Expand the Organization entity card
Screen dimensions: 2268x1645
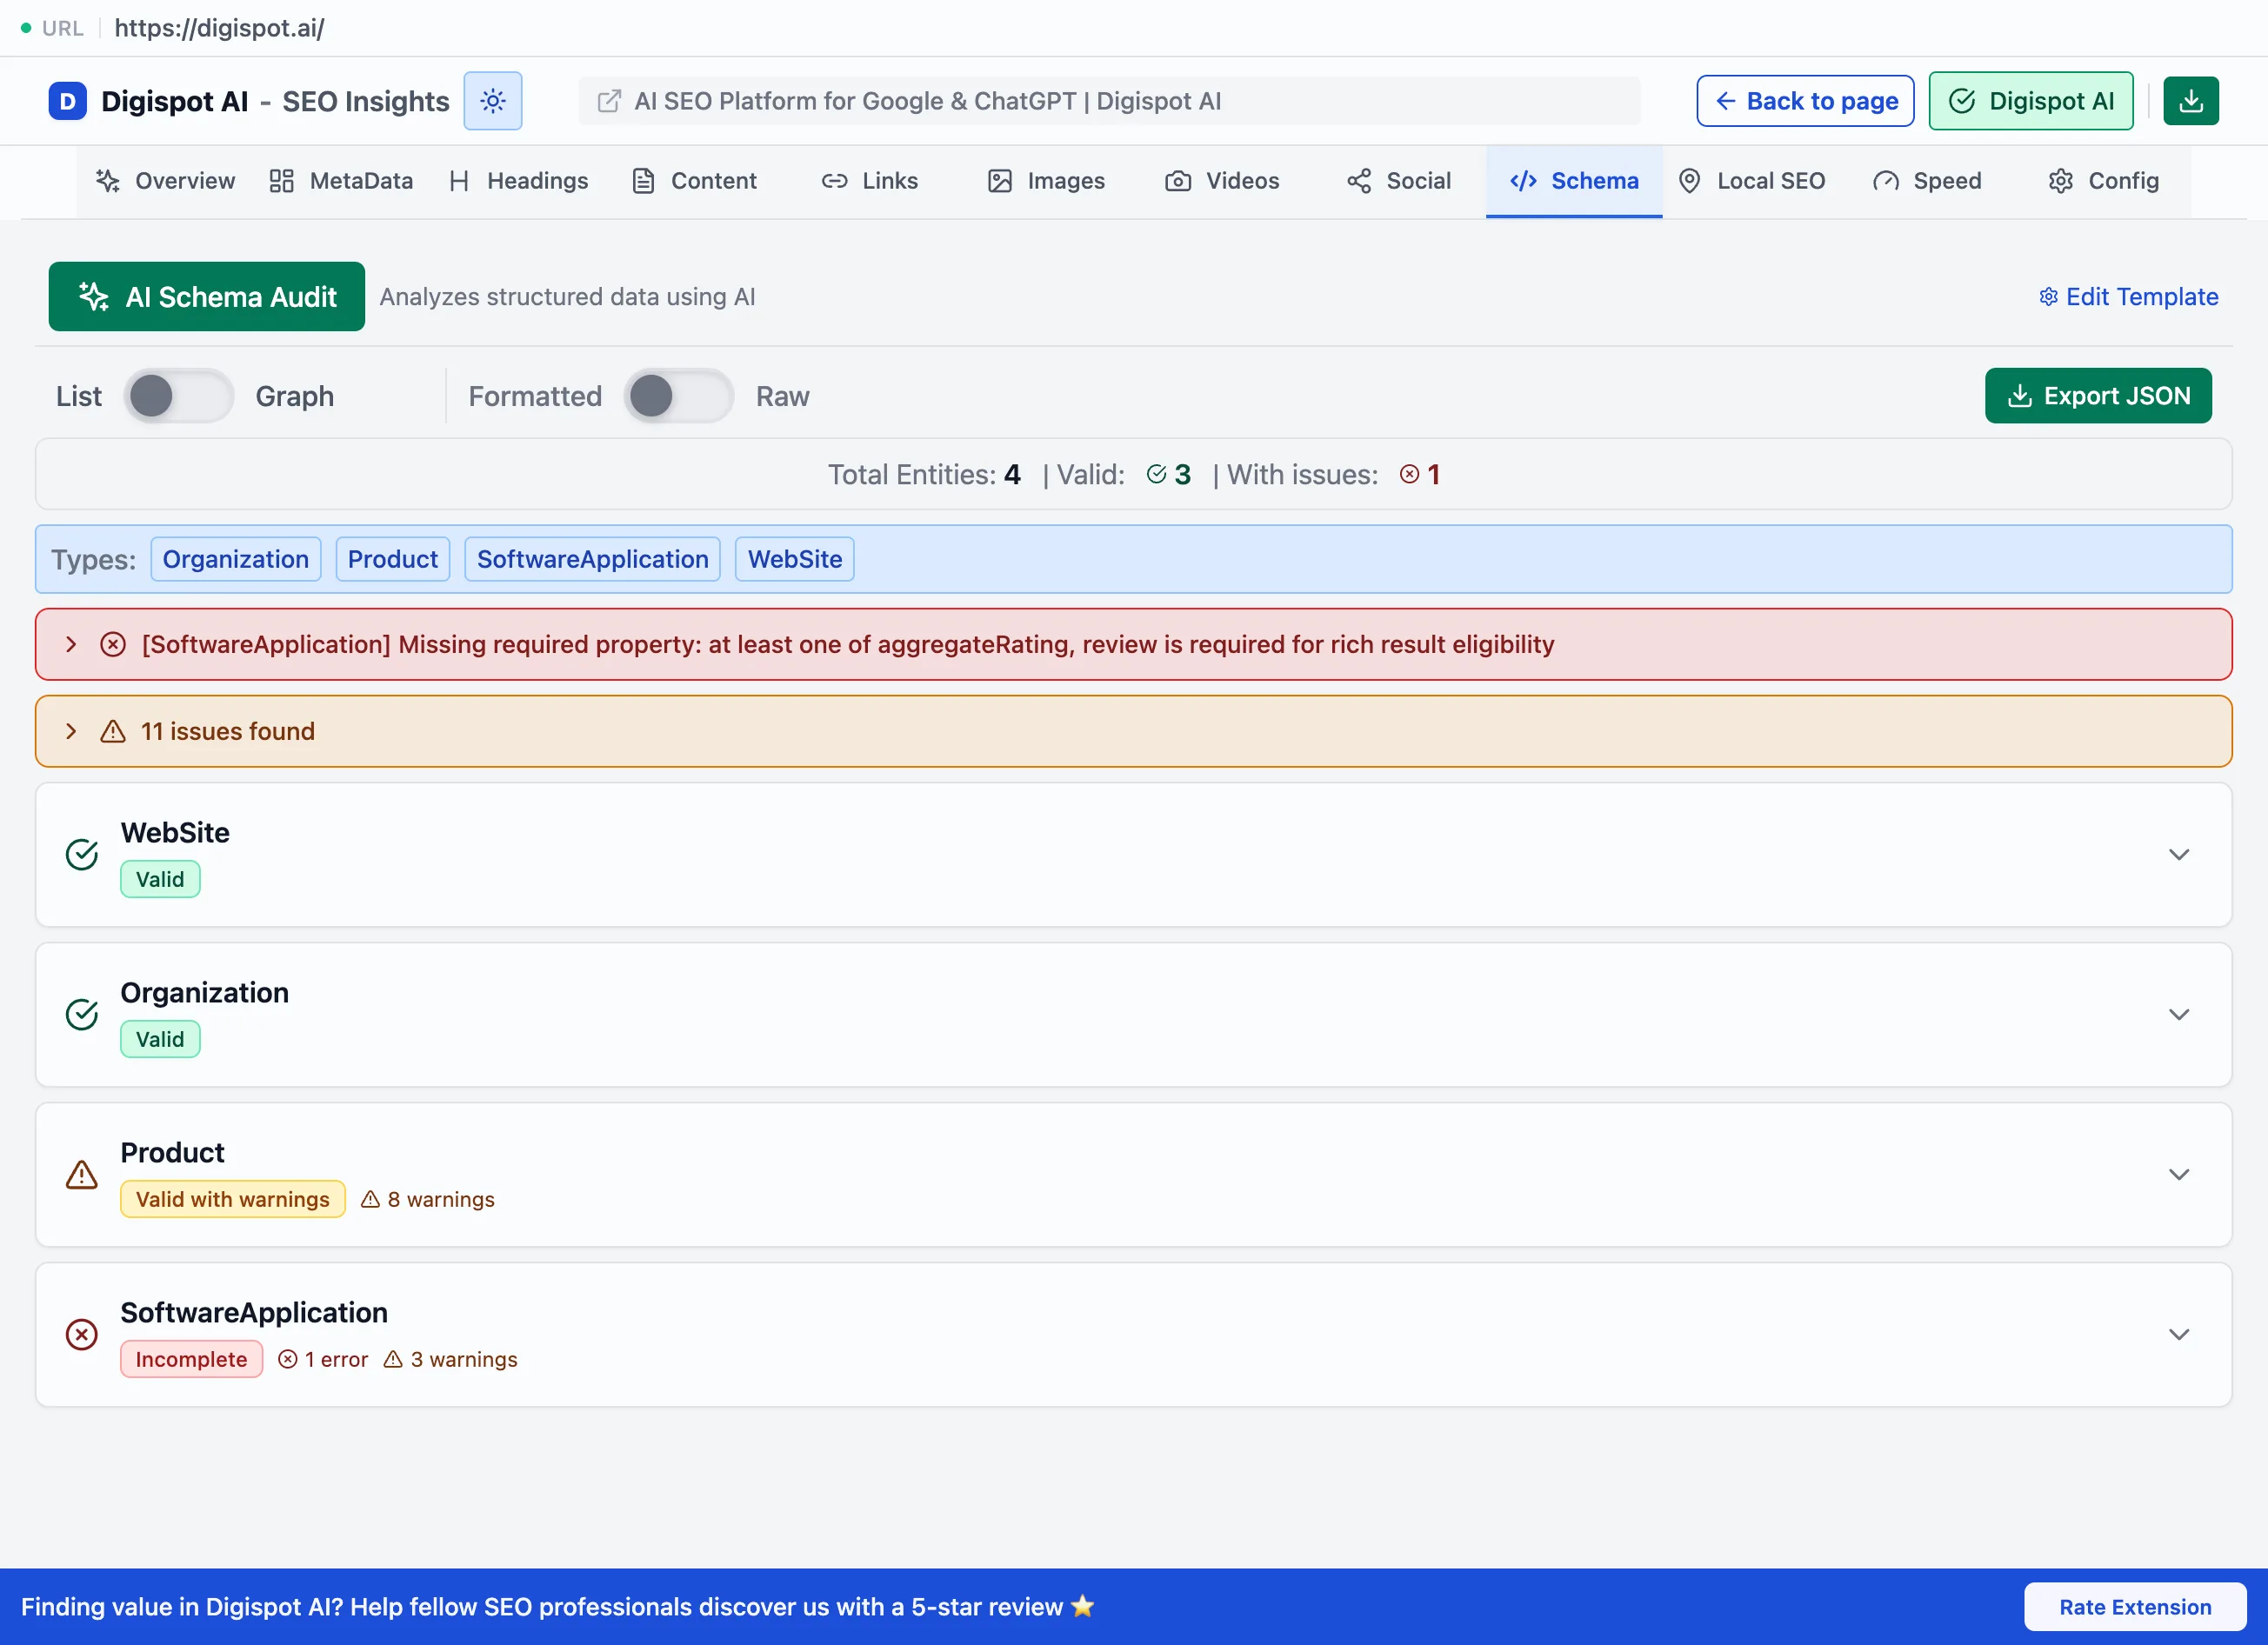pos(2178,1015)
